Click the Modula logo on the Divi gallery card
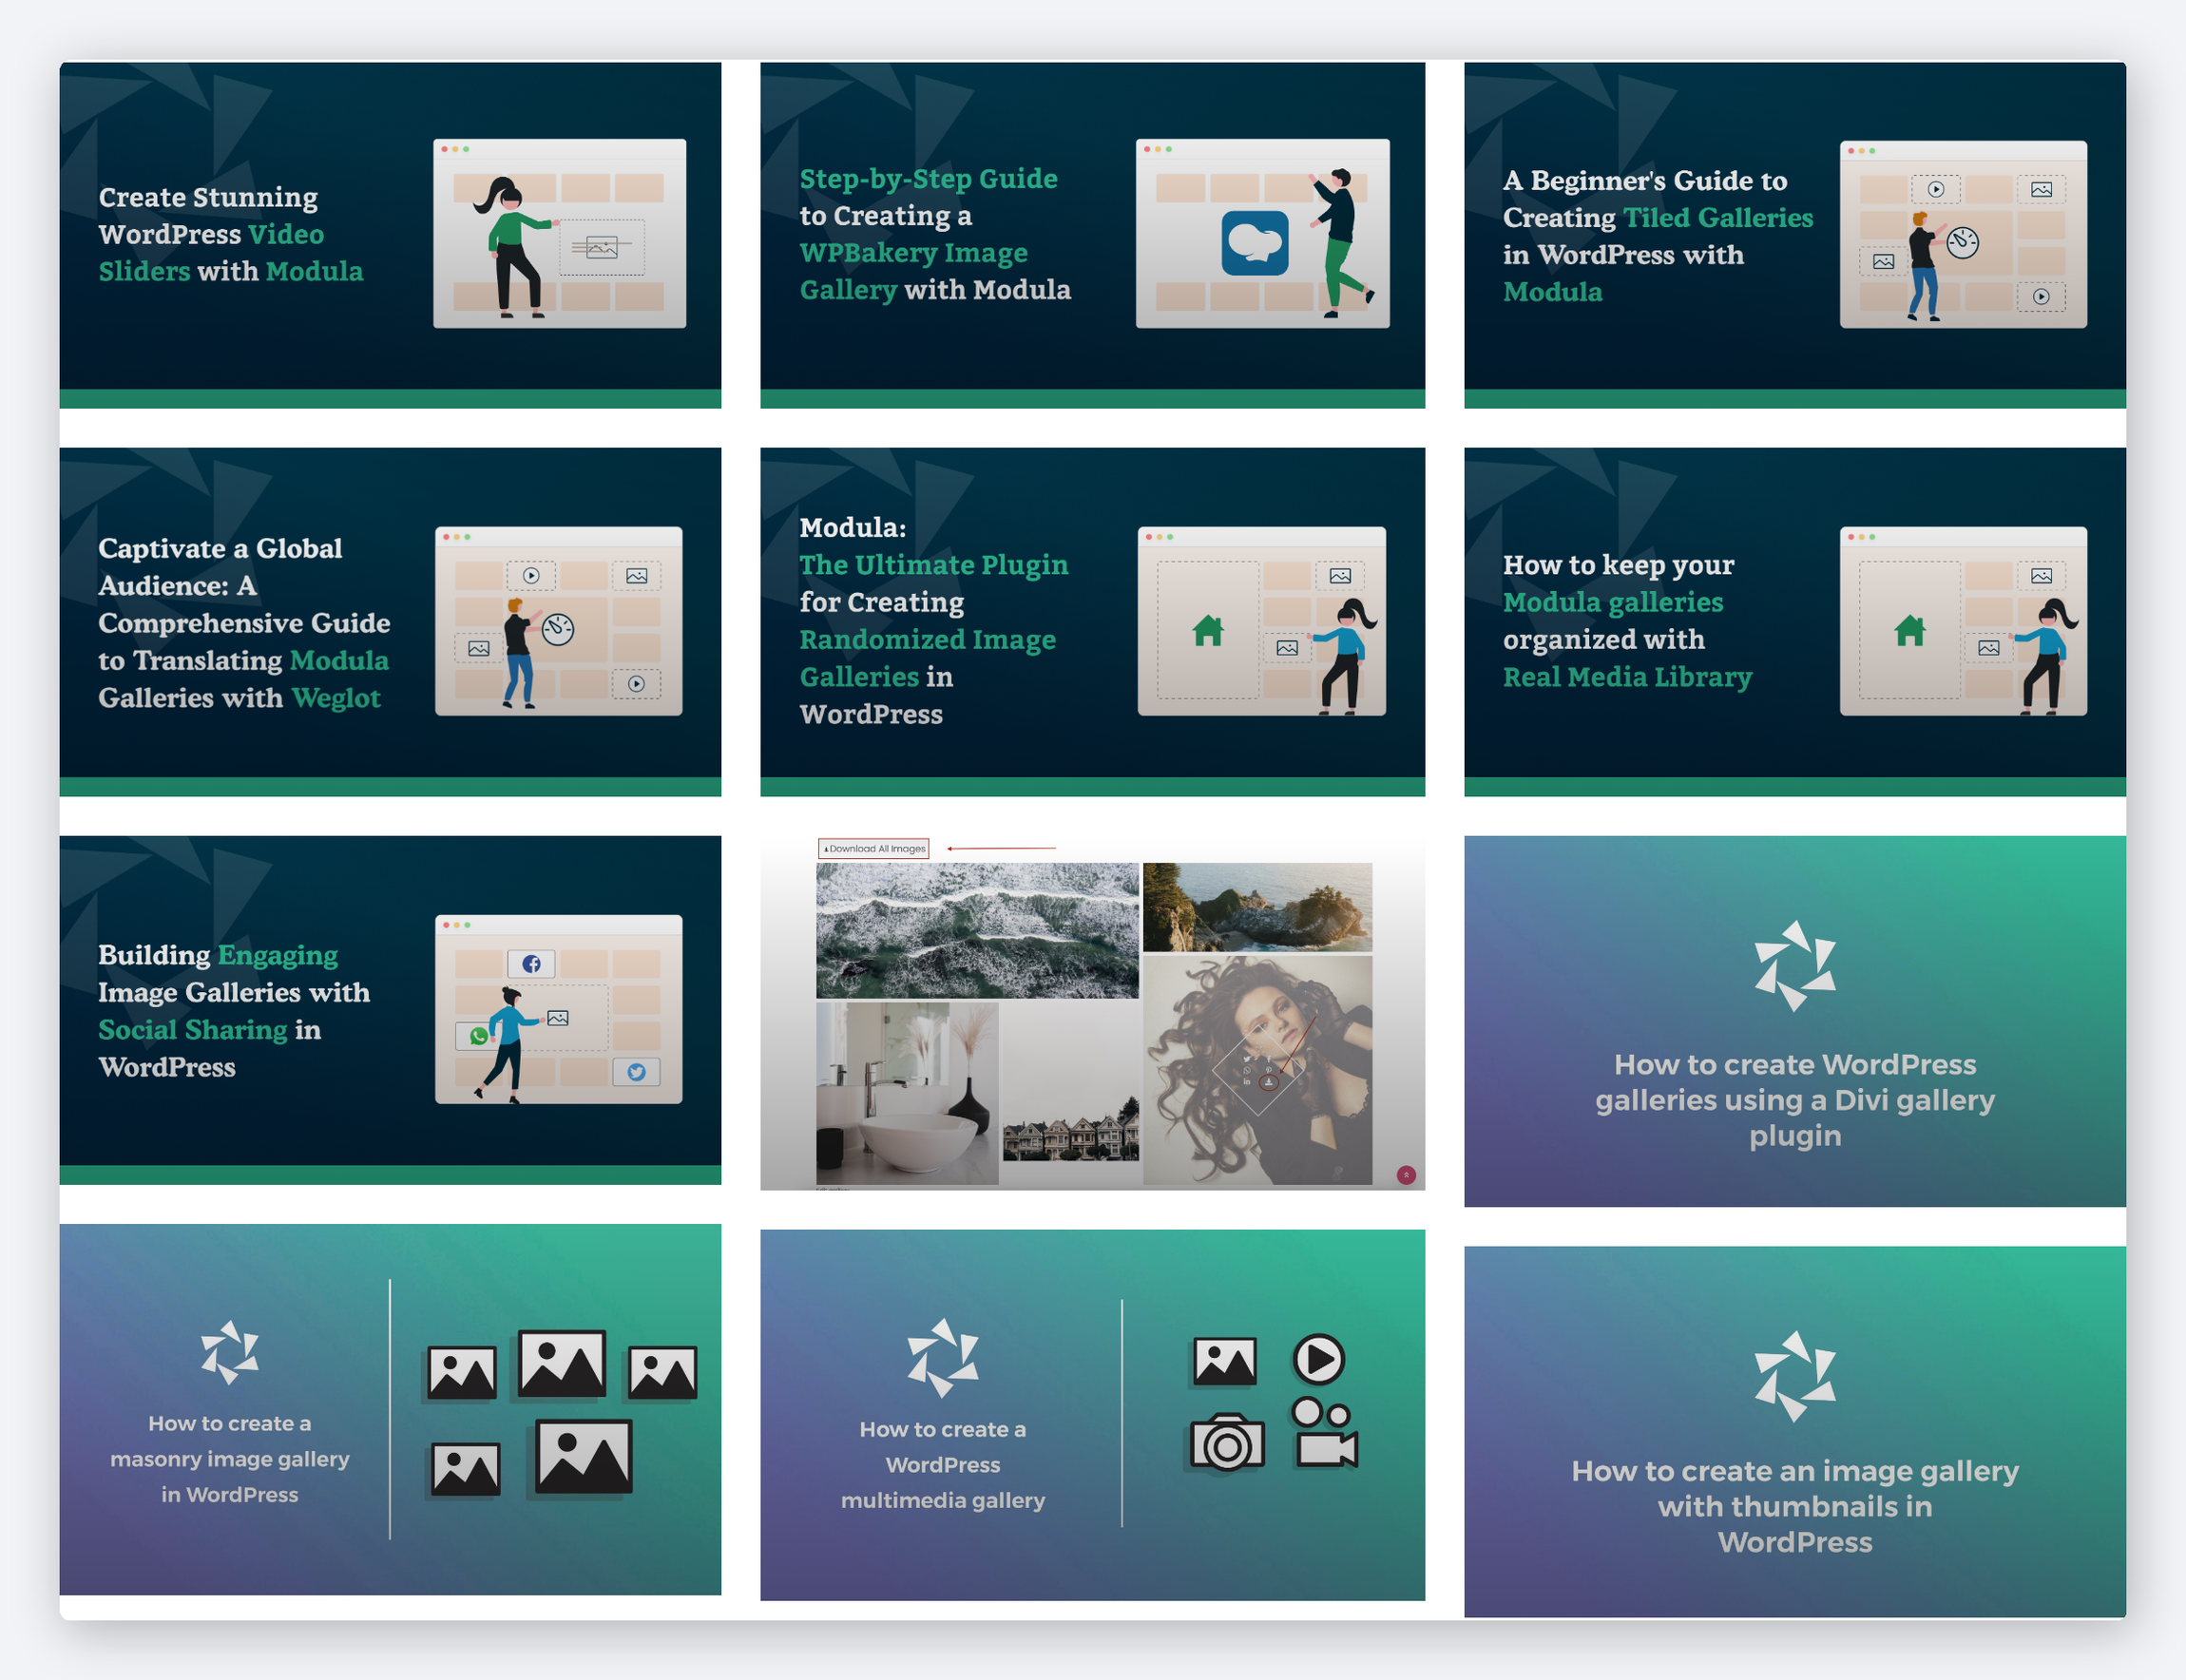Screen dimensions: 2186x1680 tap(1795, 965)
